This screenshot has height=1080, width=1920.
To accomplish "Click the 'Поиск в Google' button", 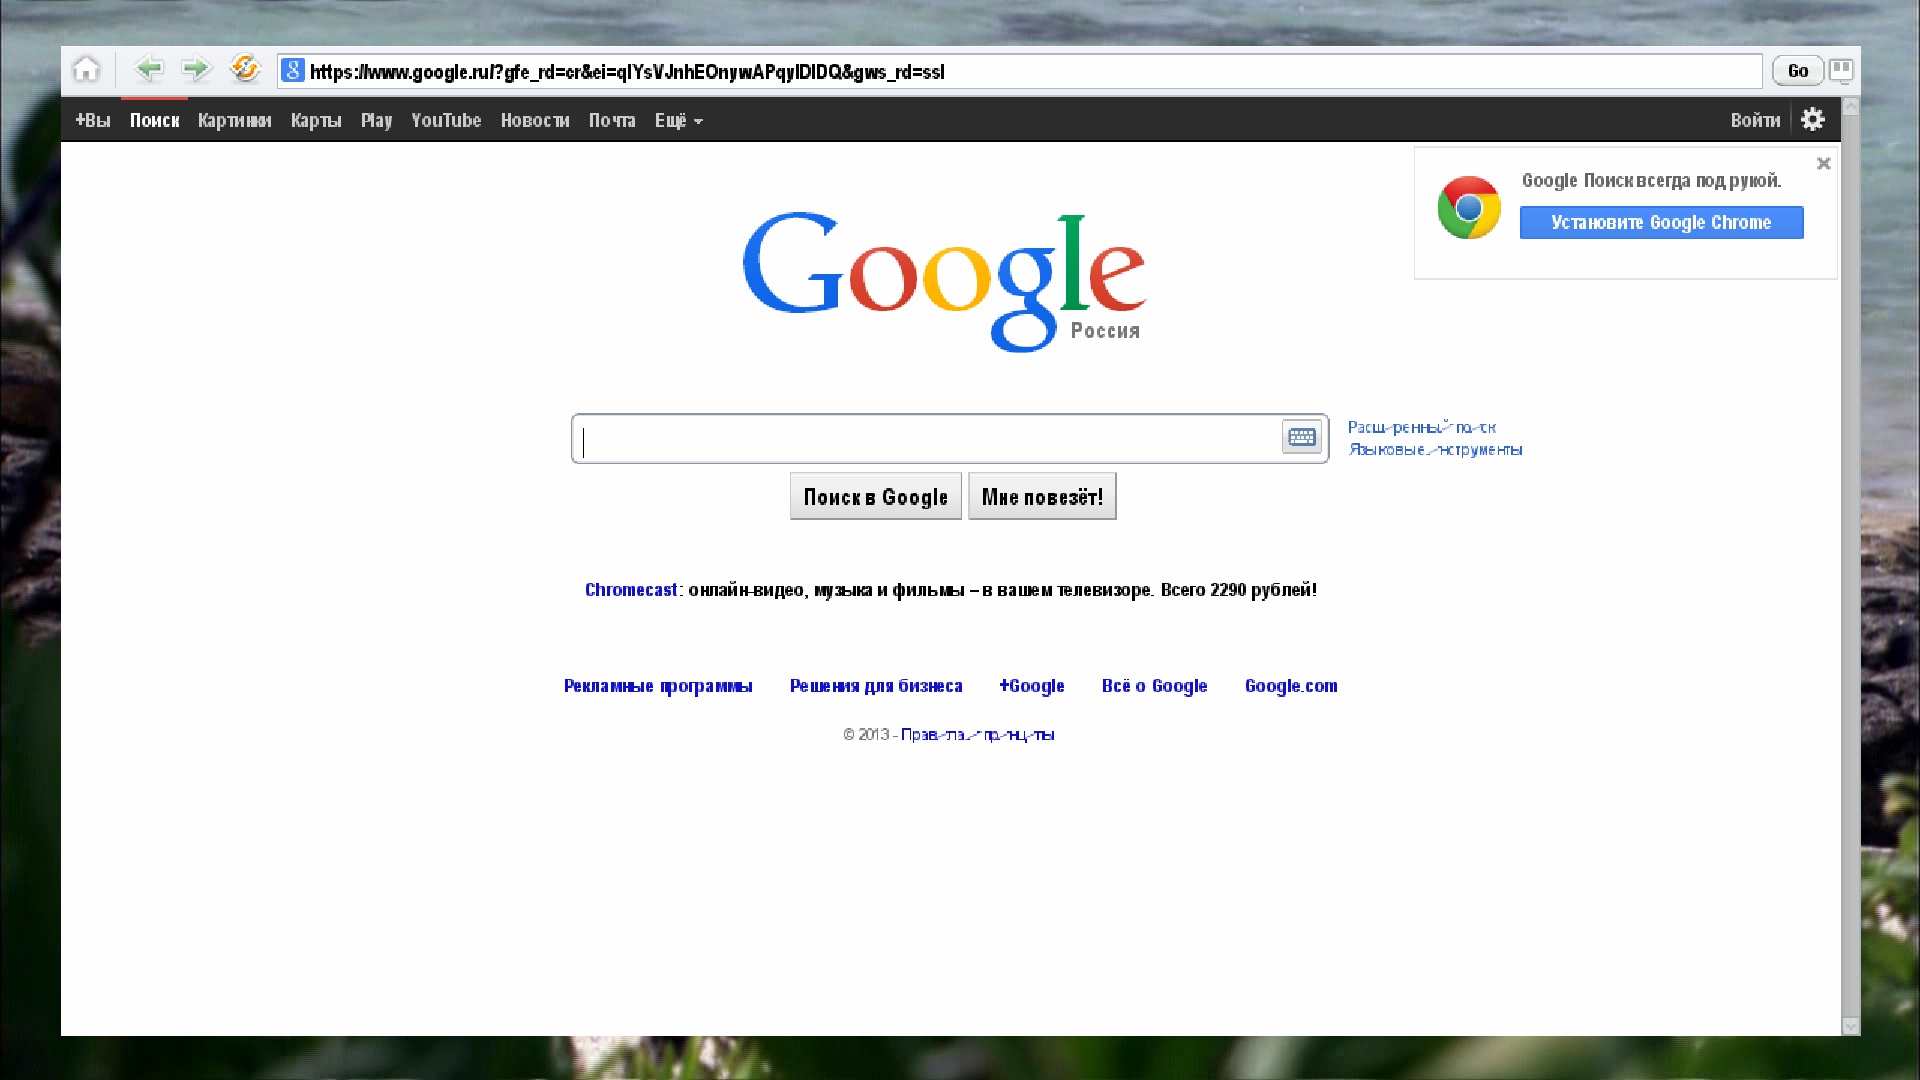I will (876, 497).
